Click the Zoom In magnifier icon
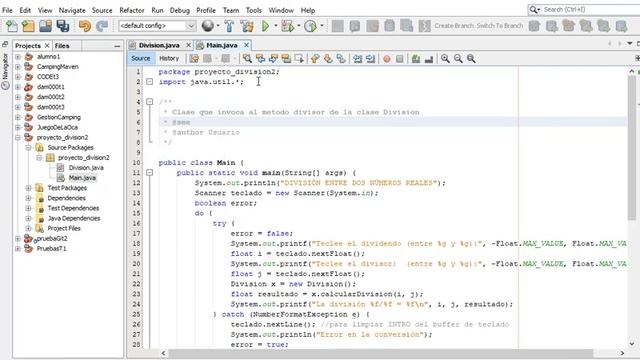The image size is (640, 360). 445,59
